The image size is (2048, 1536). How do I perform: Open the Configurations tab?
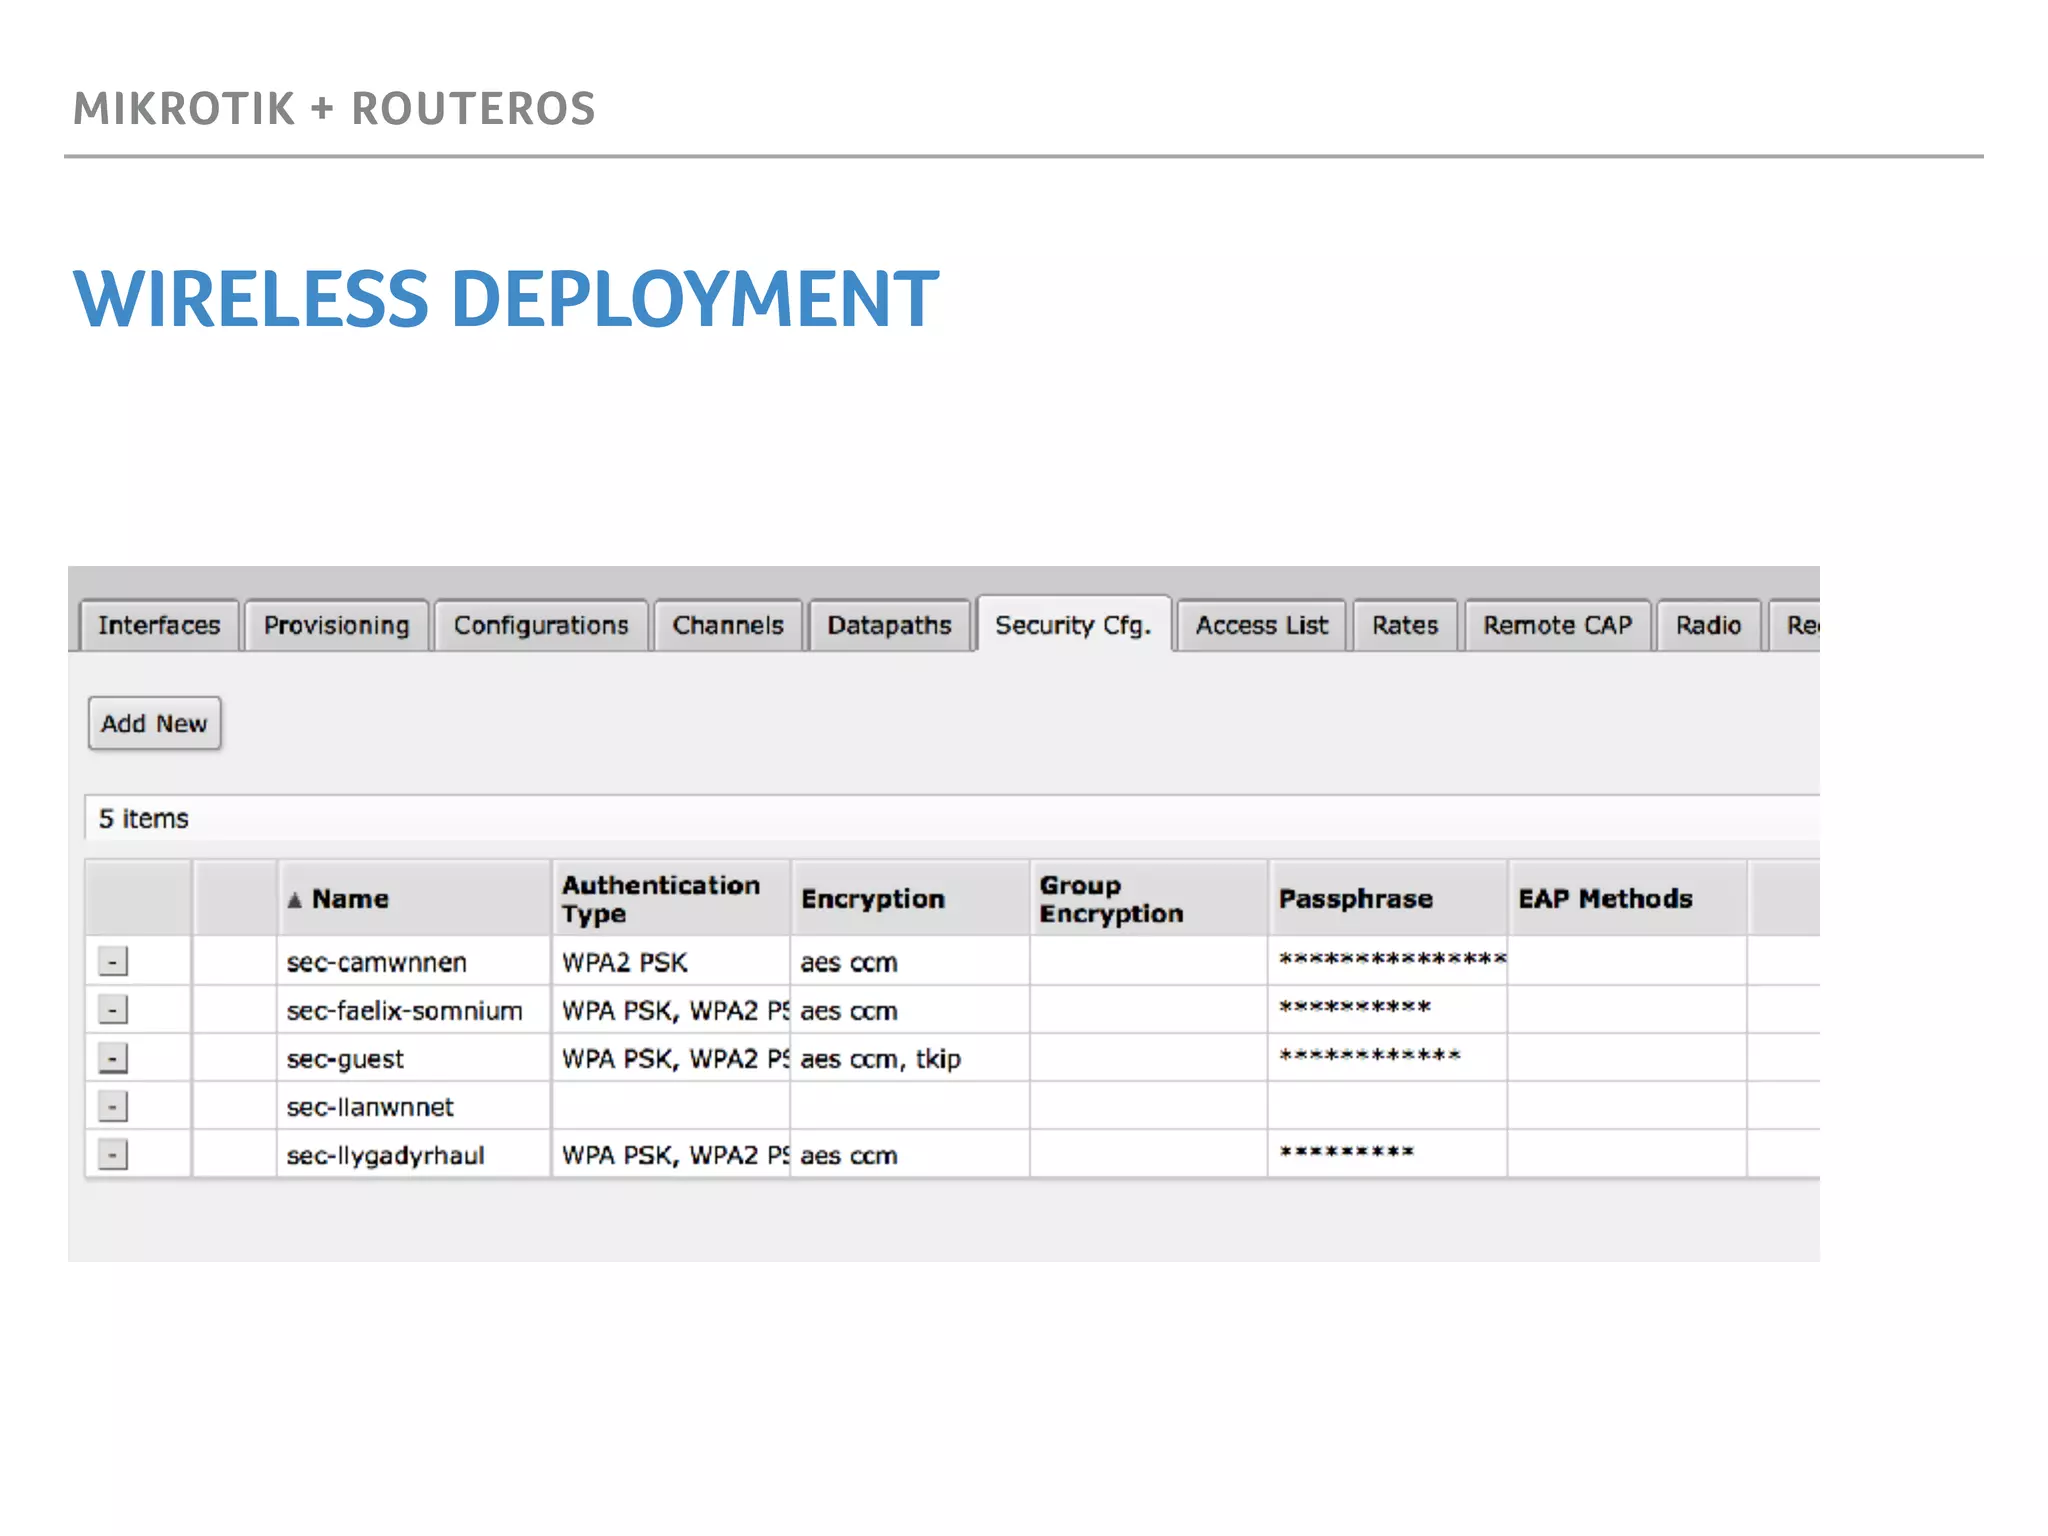(541, 625)
